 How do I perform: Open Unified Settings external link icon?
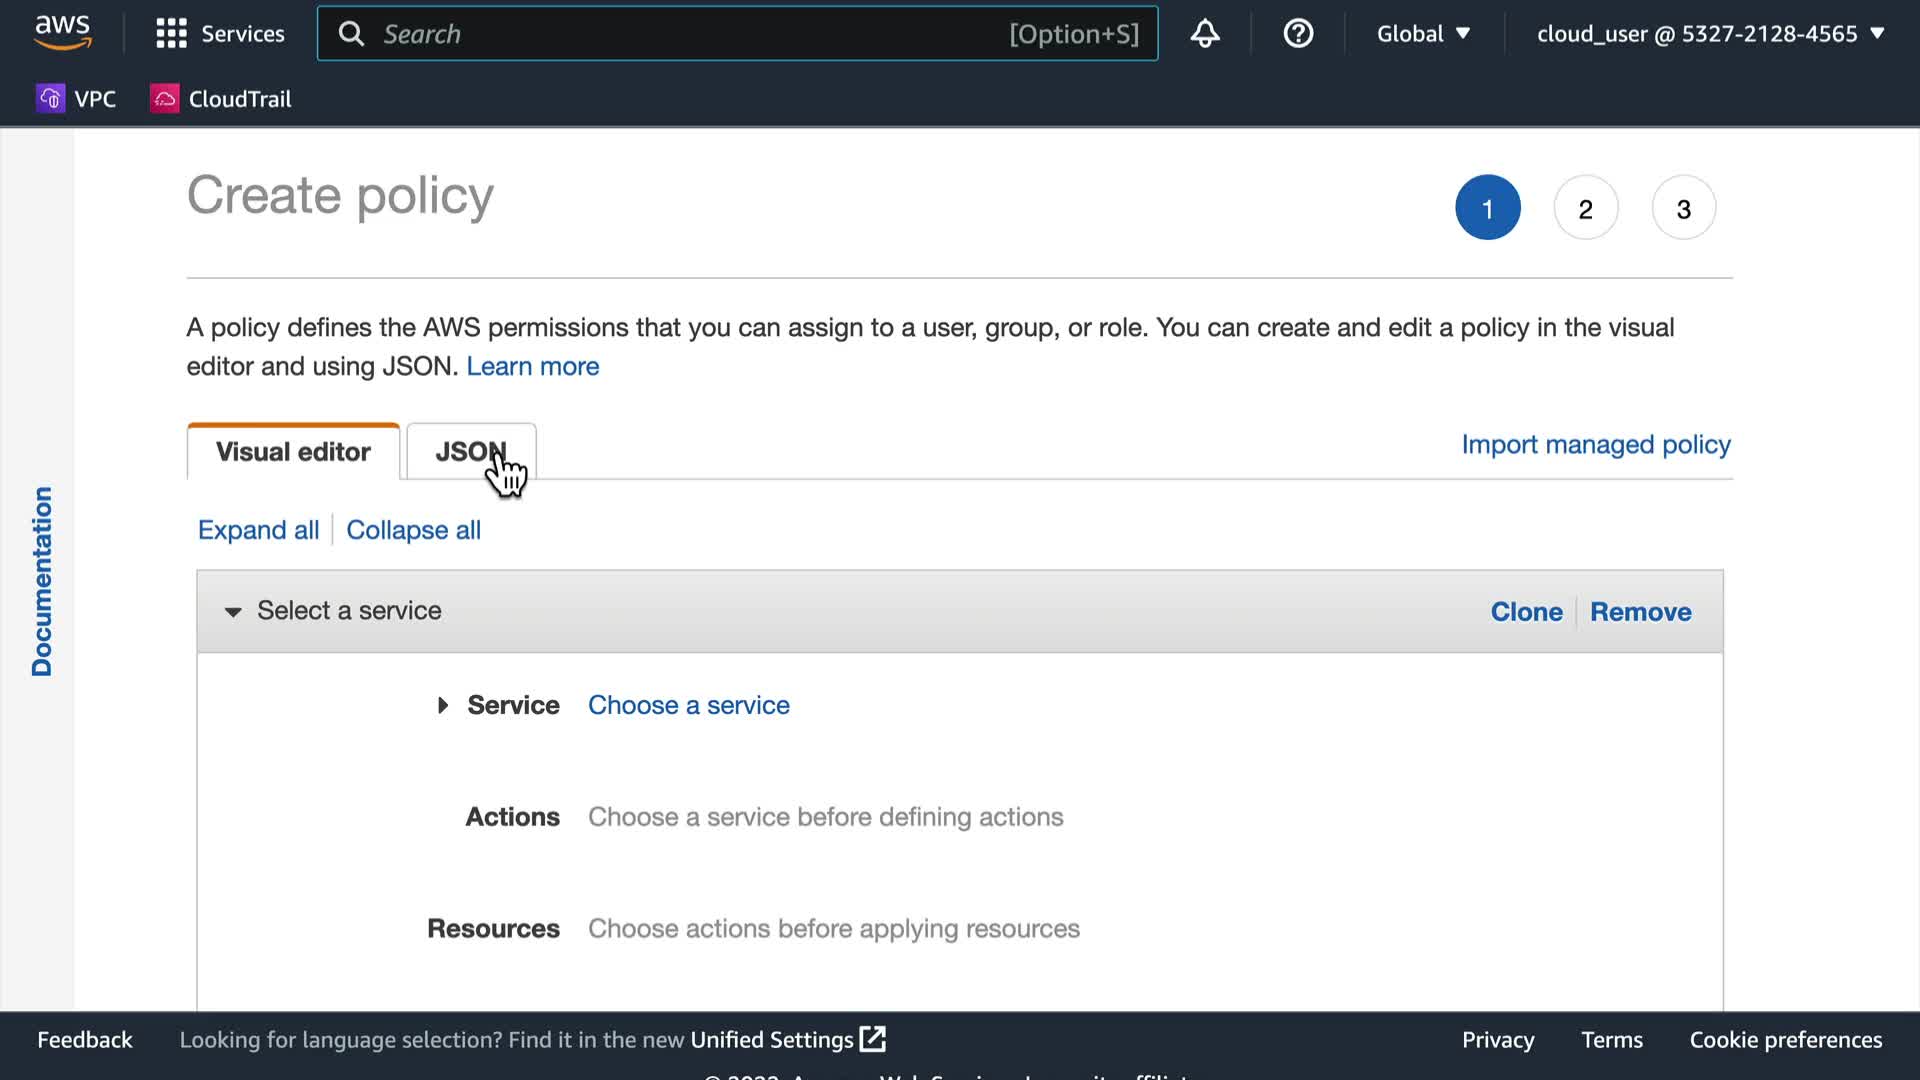point(873,1039)
